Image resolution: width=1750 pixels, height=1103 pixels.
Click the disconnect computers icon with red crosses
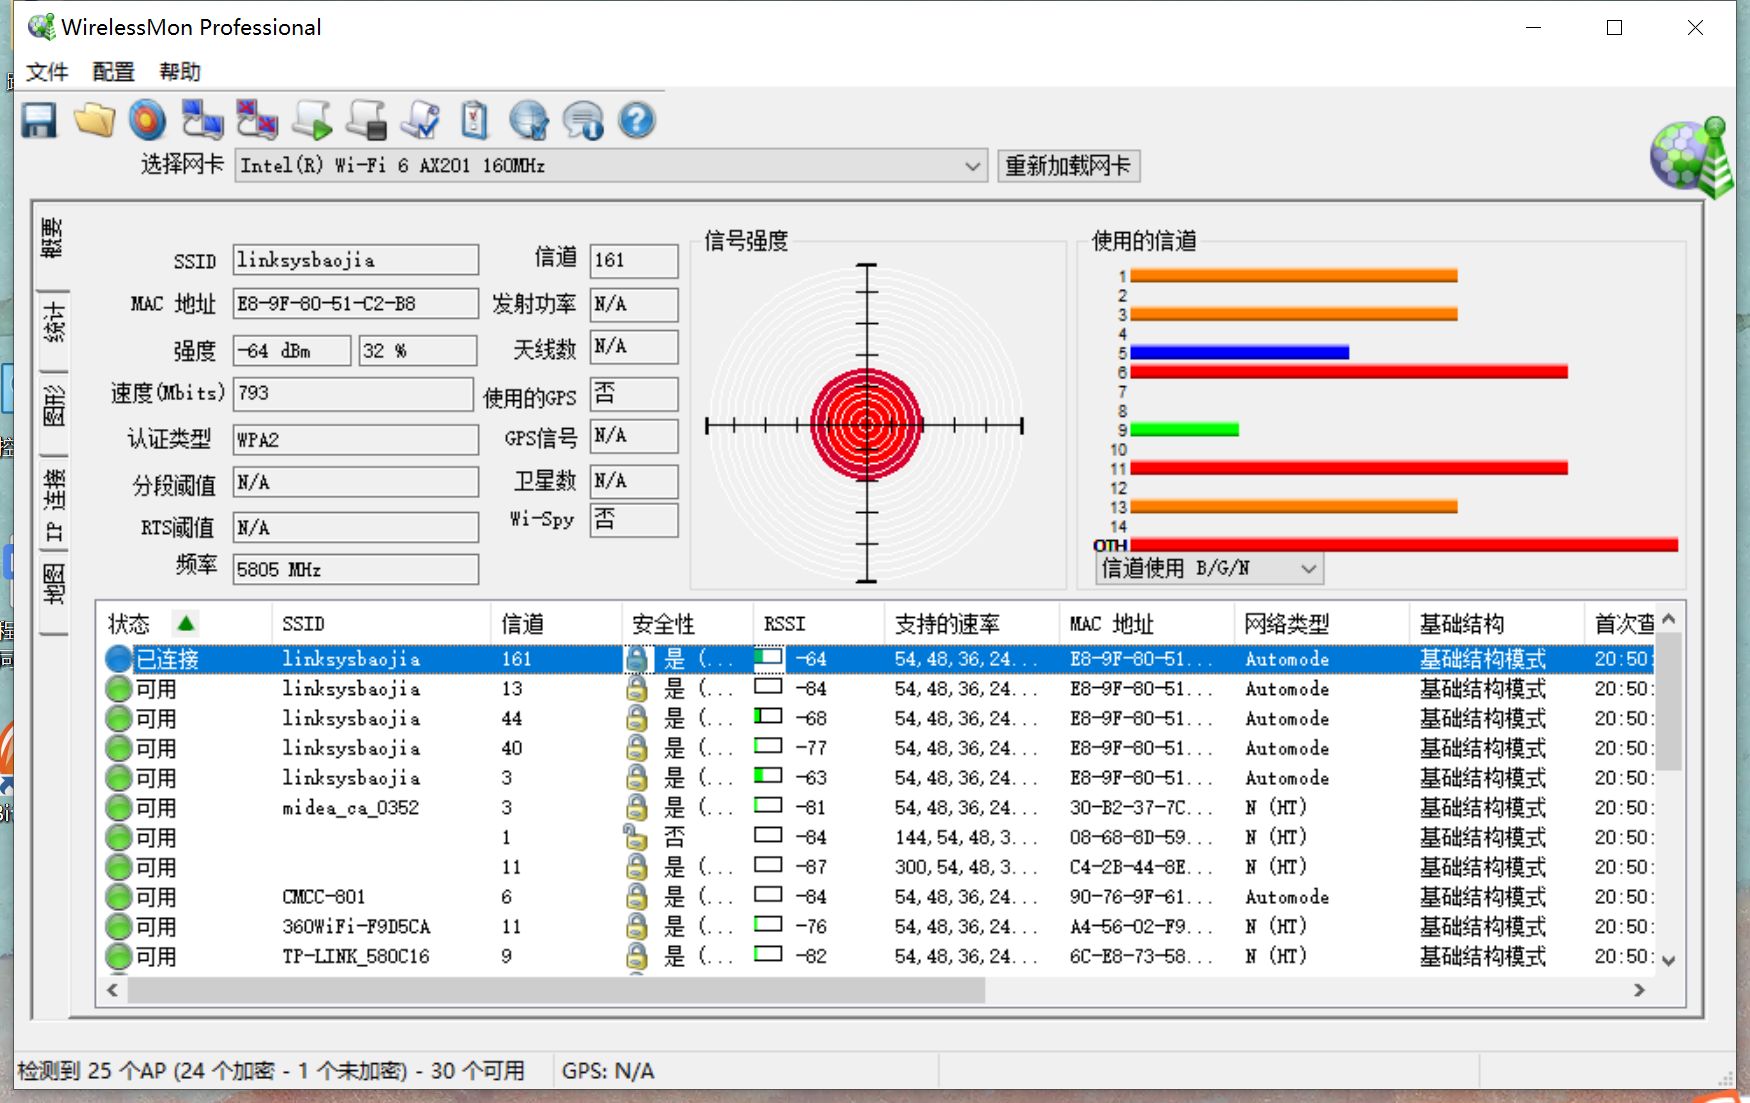coord(257,120)
